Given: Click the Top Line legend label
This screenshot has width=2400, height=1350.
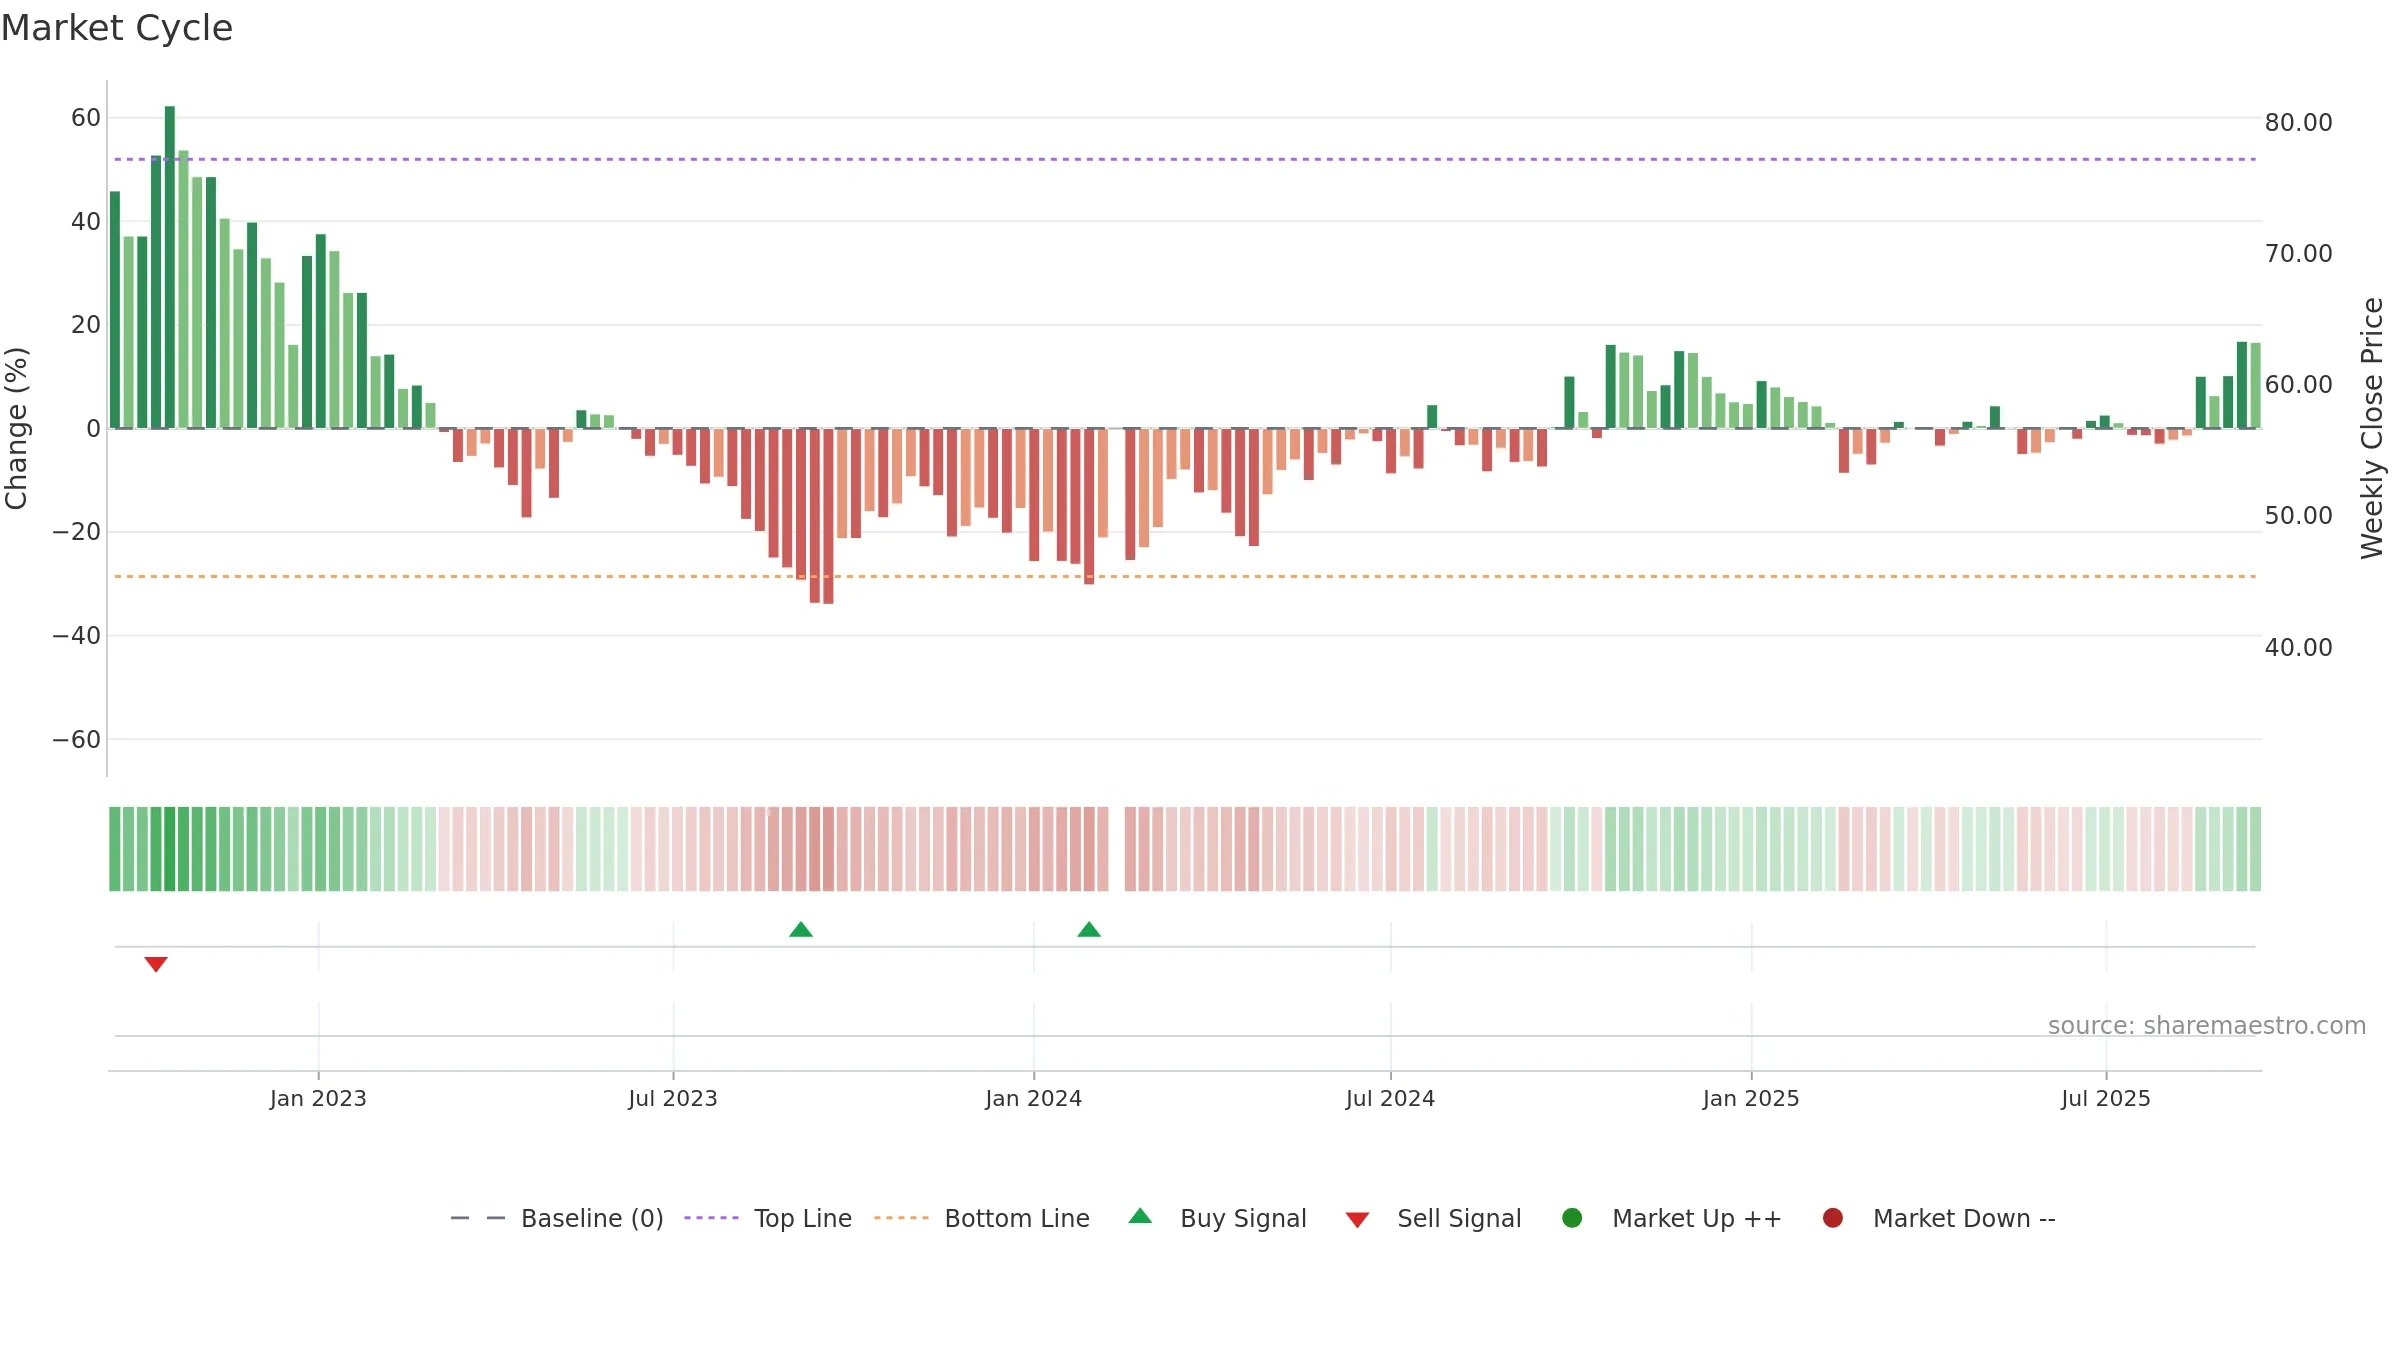Looking at the screenshot, I should coord(803,1218).
